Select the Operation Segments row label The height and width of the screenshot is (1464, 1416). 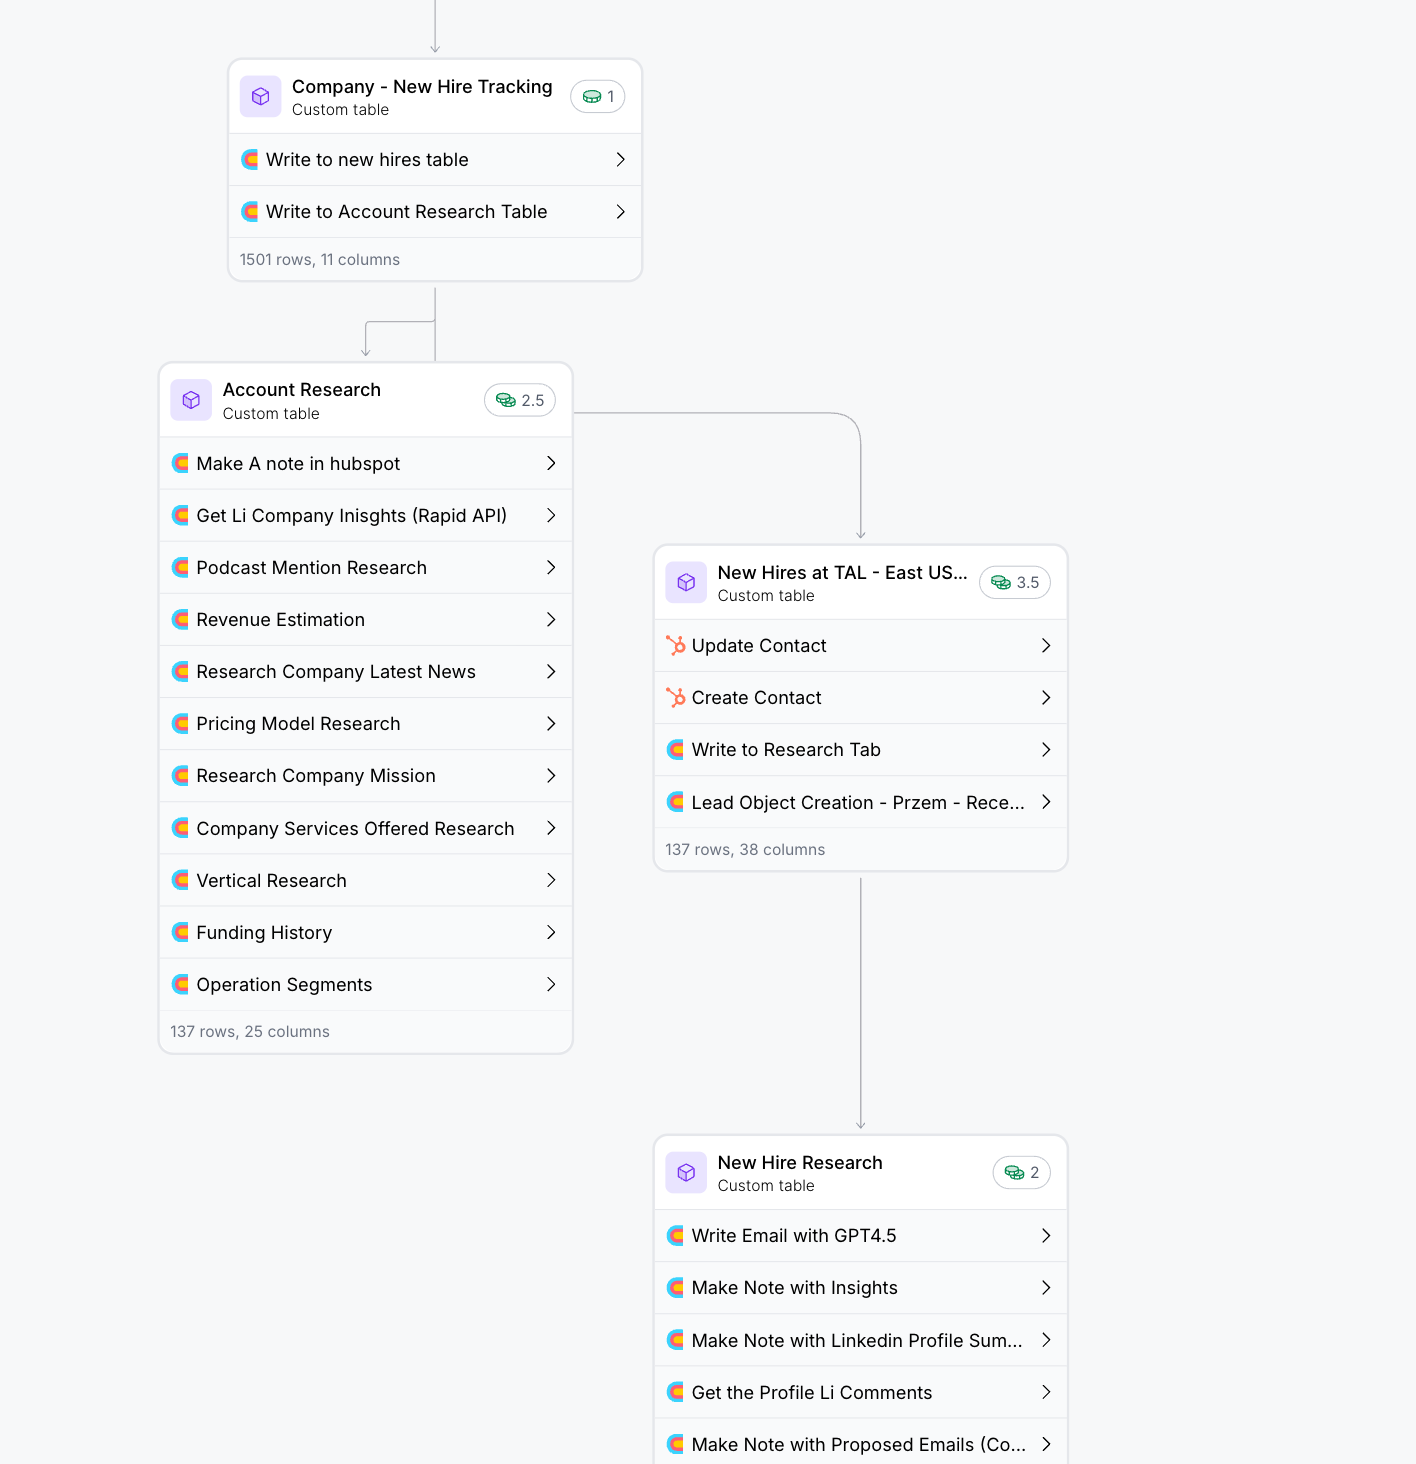pyautogui.click(x=285, y=985)
